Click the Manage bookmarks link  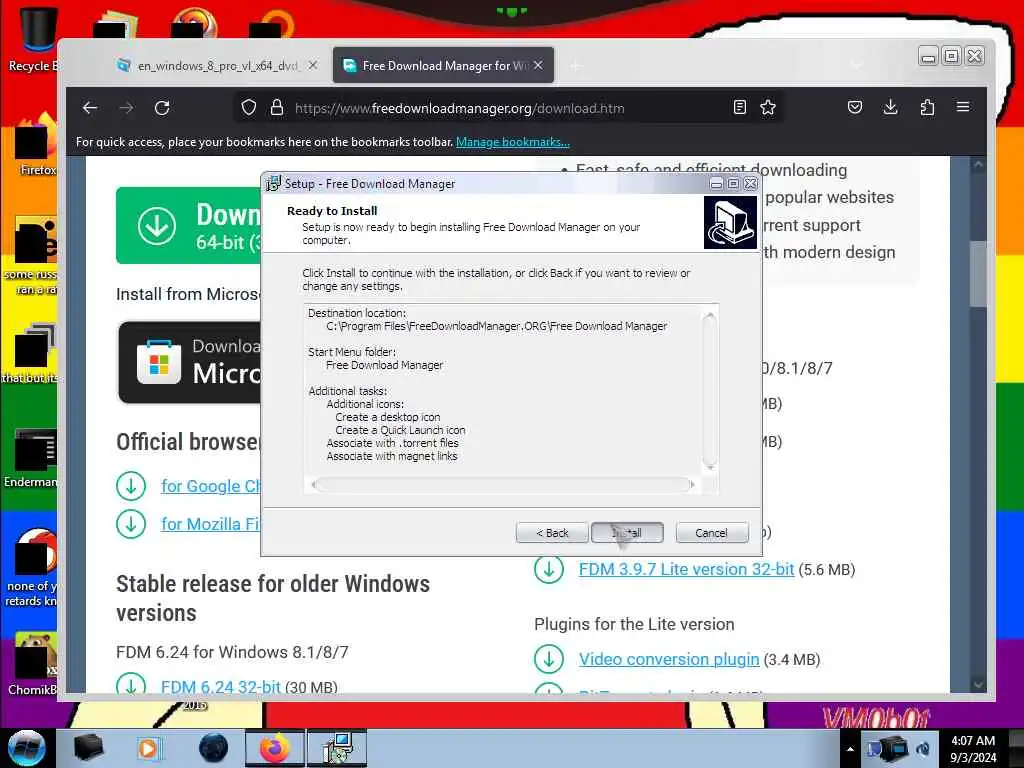513,142
